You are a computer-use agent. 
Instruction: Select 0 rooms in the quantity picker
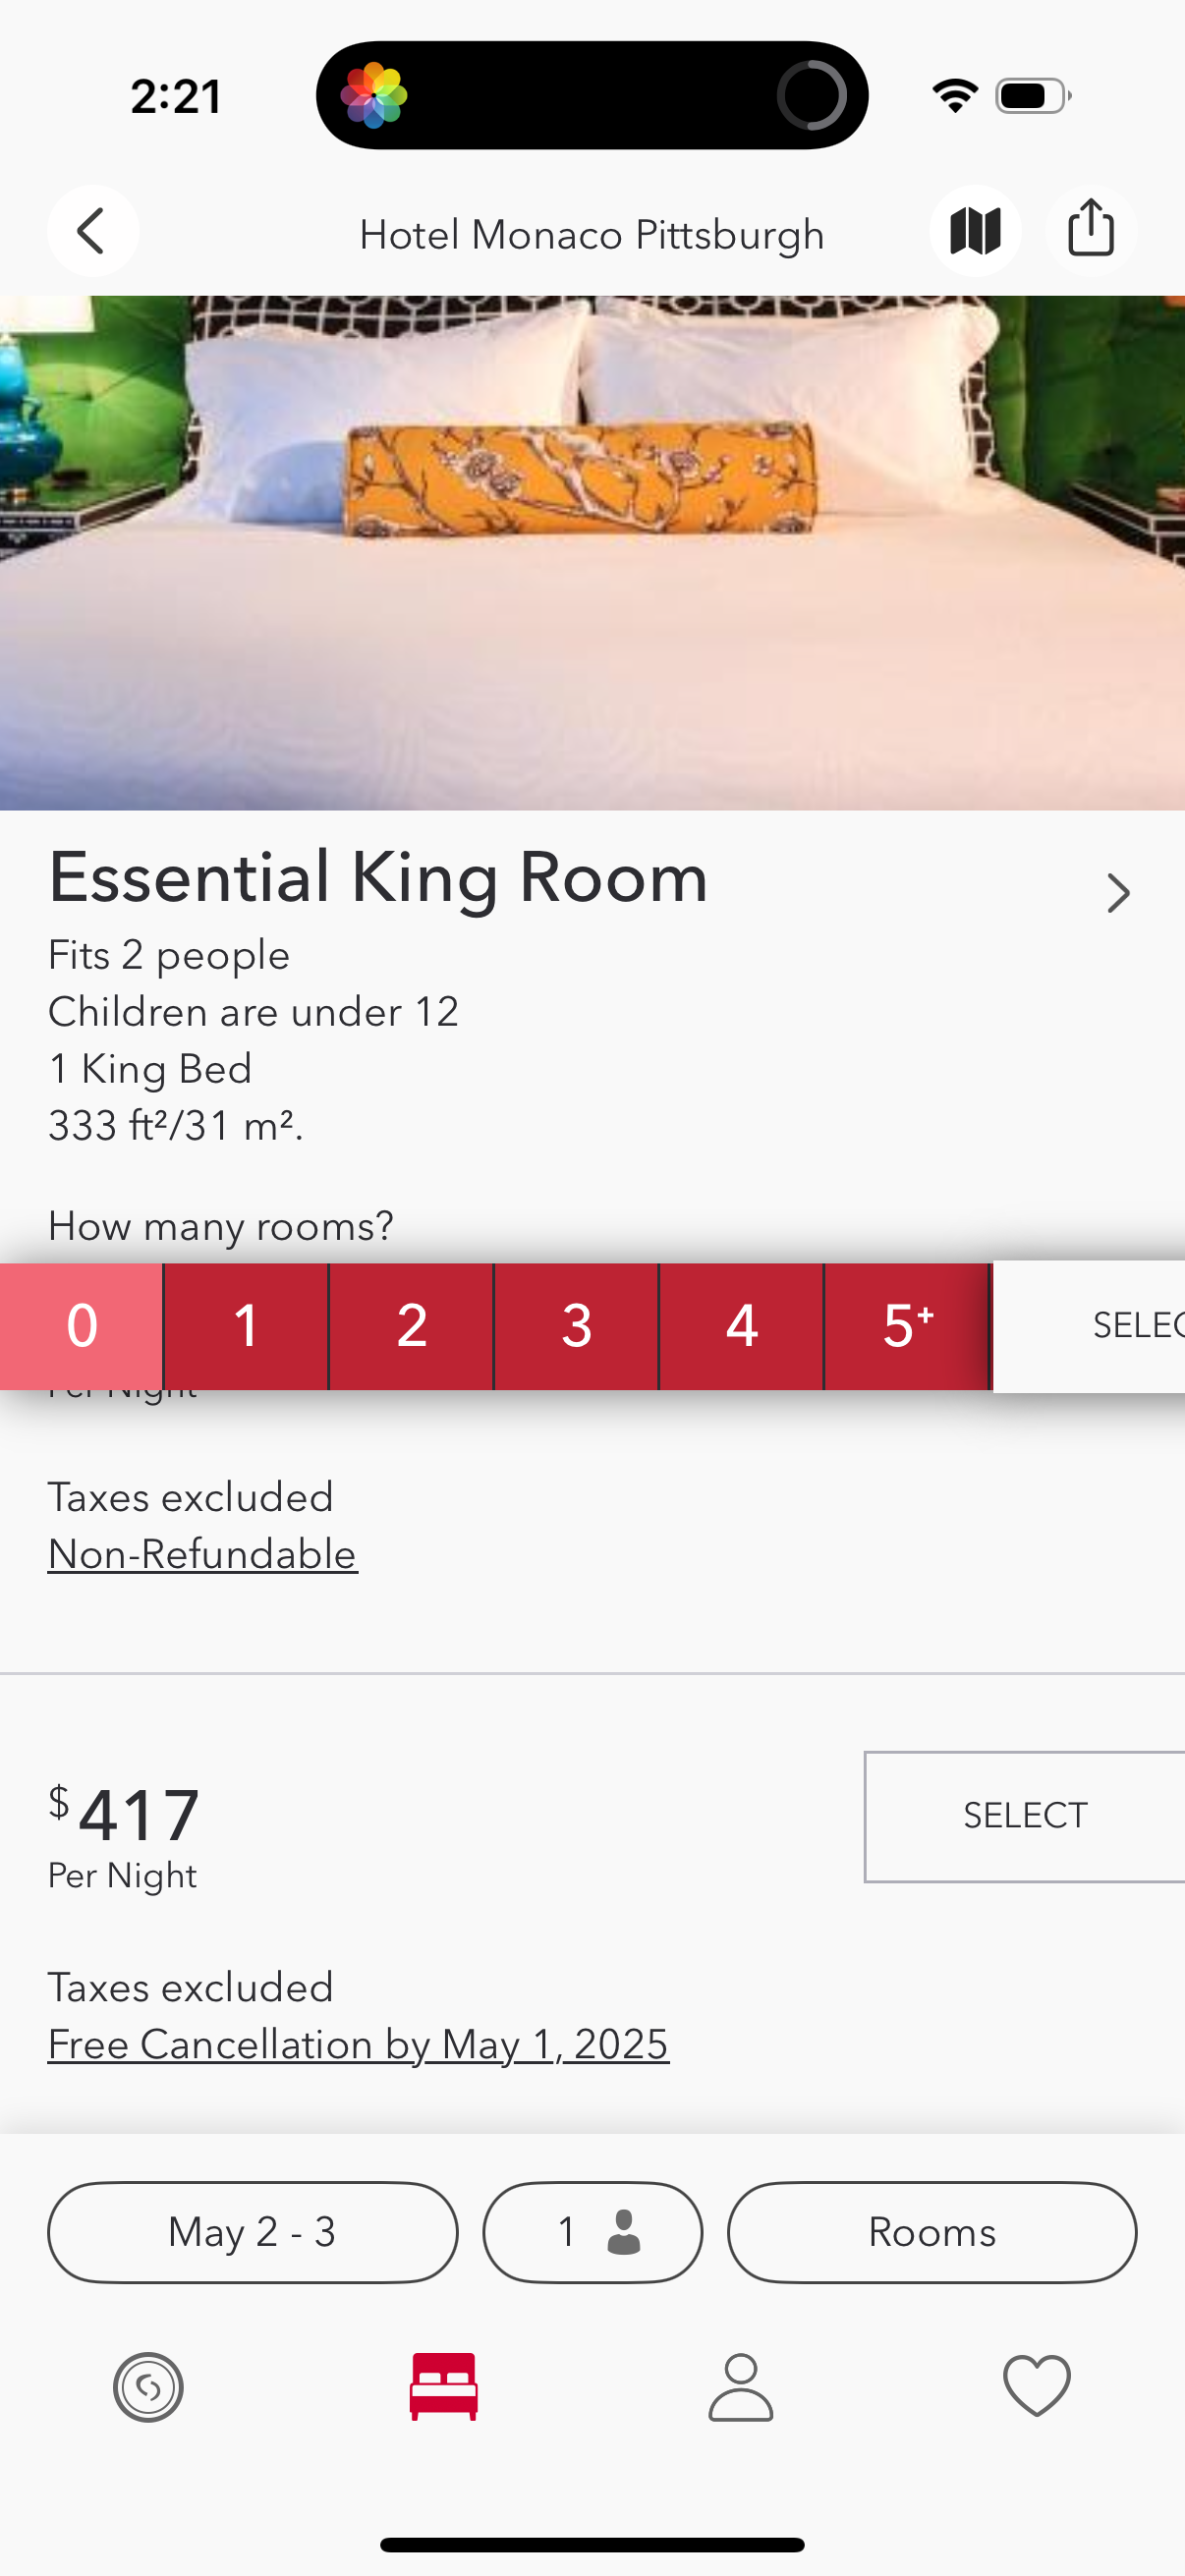pyautogui.click(x=81, y=1325)
